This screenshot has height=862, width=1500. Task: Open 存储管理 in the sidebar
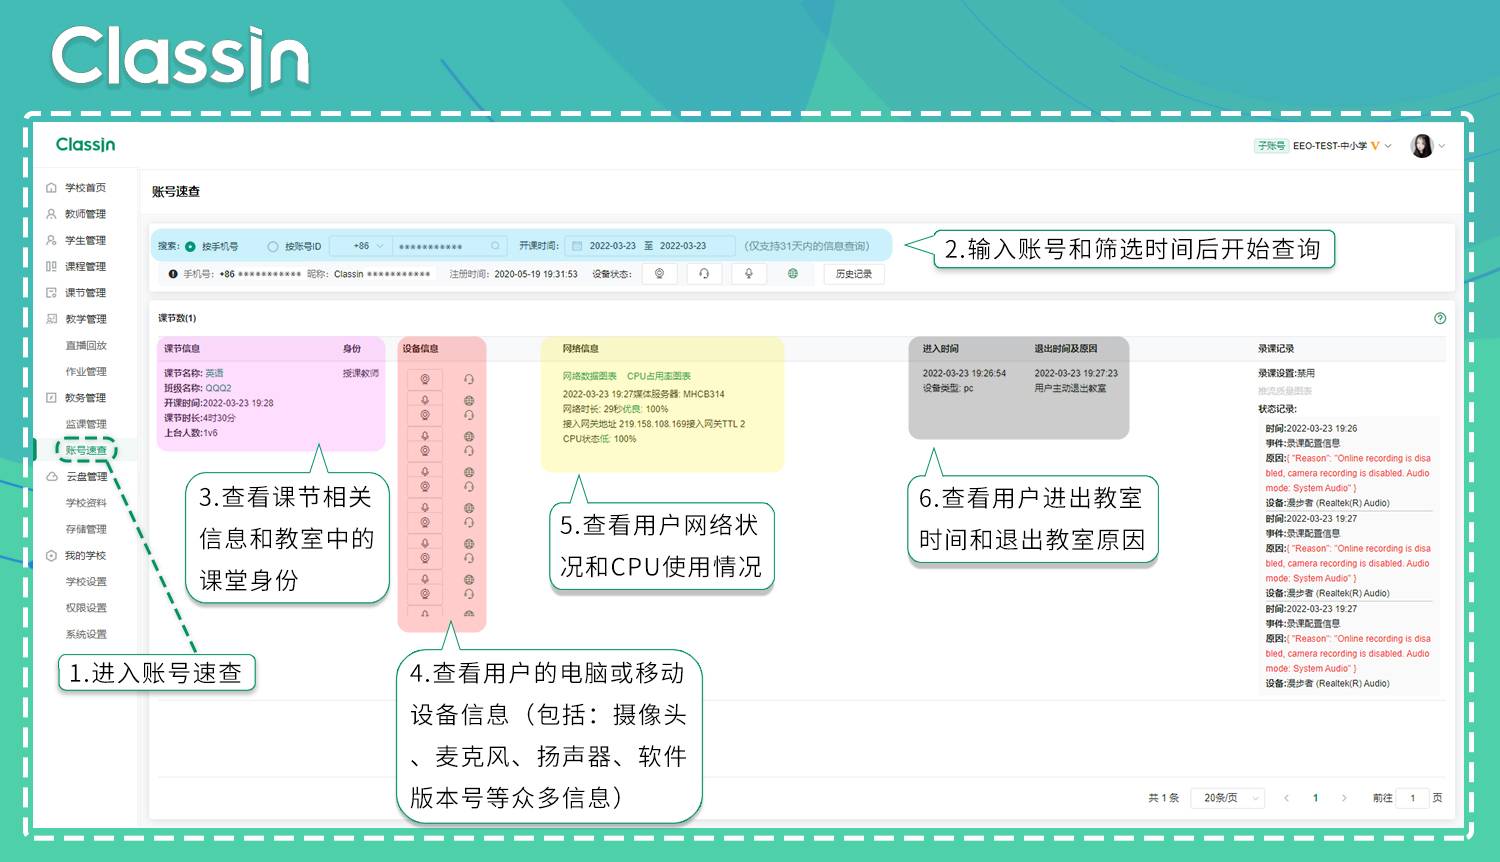(x=86, y=529)
